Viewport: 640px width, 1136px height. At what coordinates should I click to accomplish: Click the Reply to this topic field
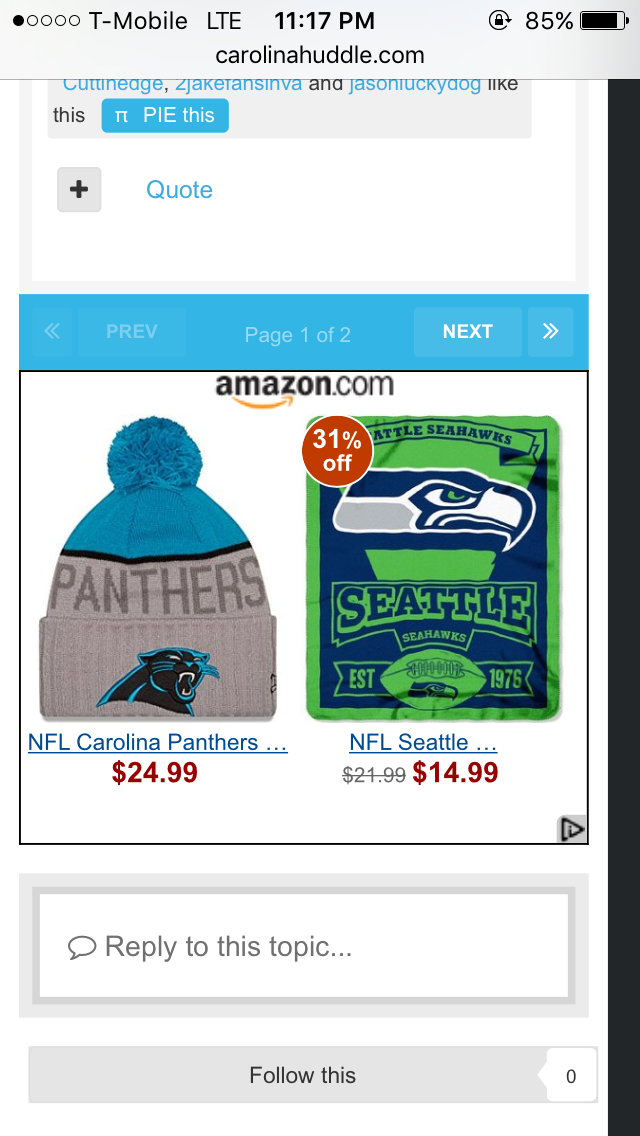click(304, 946)
